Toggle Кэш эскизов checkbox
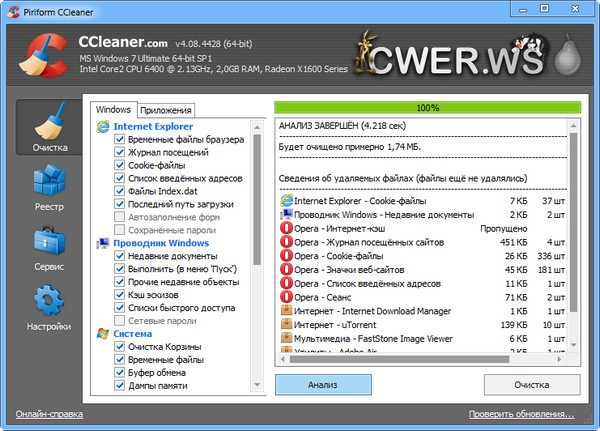 tap(119, 294)
